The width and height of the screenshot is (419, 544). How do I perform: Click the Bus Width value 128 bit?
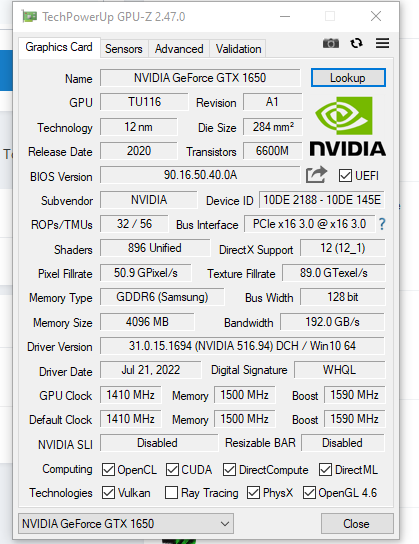342,297
